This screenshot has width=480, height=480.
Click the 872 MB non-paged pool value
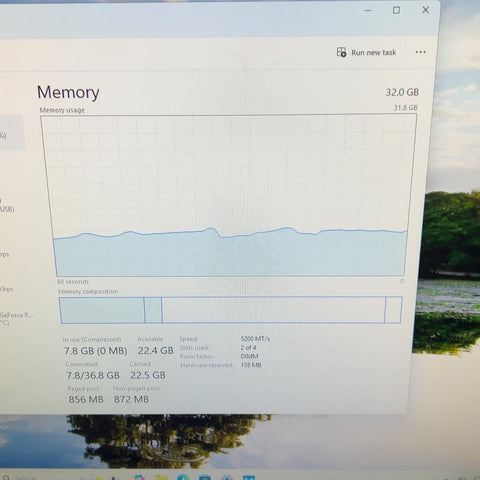[131, 399]
